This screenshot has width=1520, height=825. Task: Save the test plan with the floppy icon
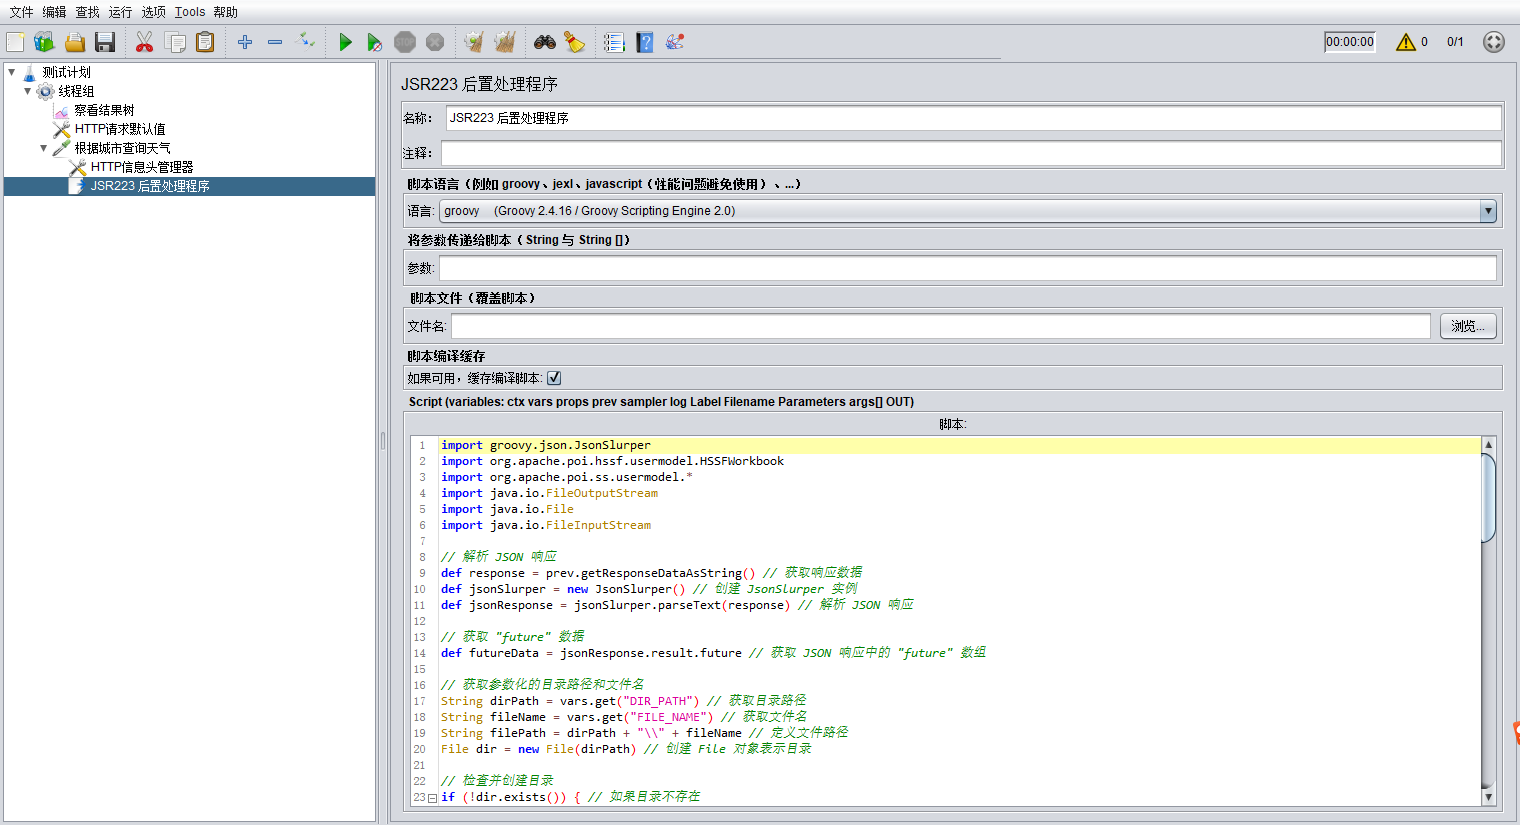105,42
